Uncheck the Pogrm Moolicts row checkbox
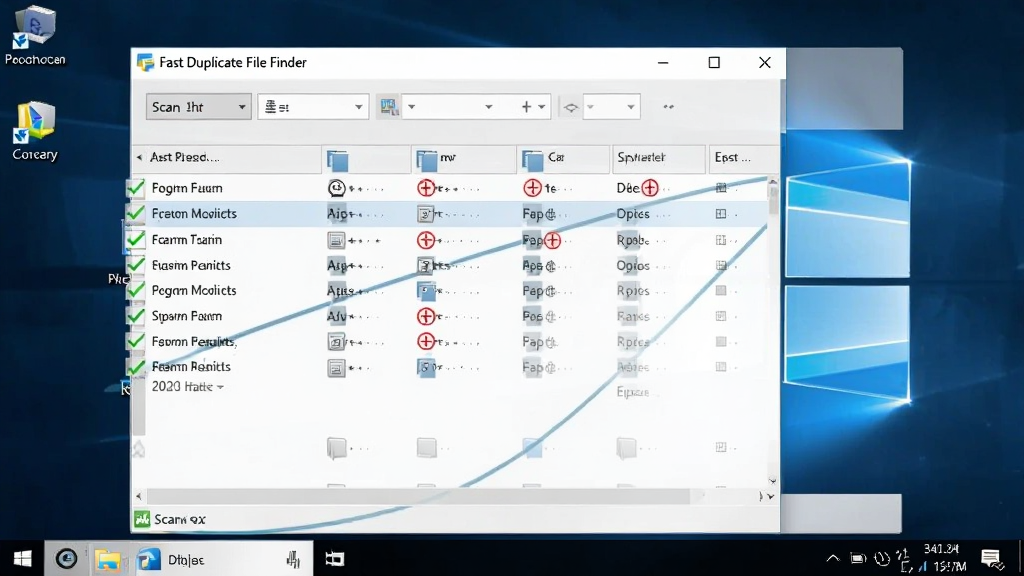Image resolution: width=1024 pixels, height=576 pixels. pyautogui.click(x=136, y=291)
